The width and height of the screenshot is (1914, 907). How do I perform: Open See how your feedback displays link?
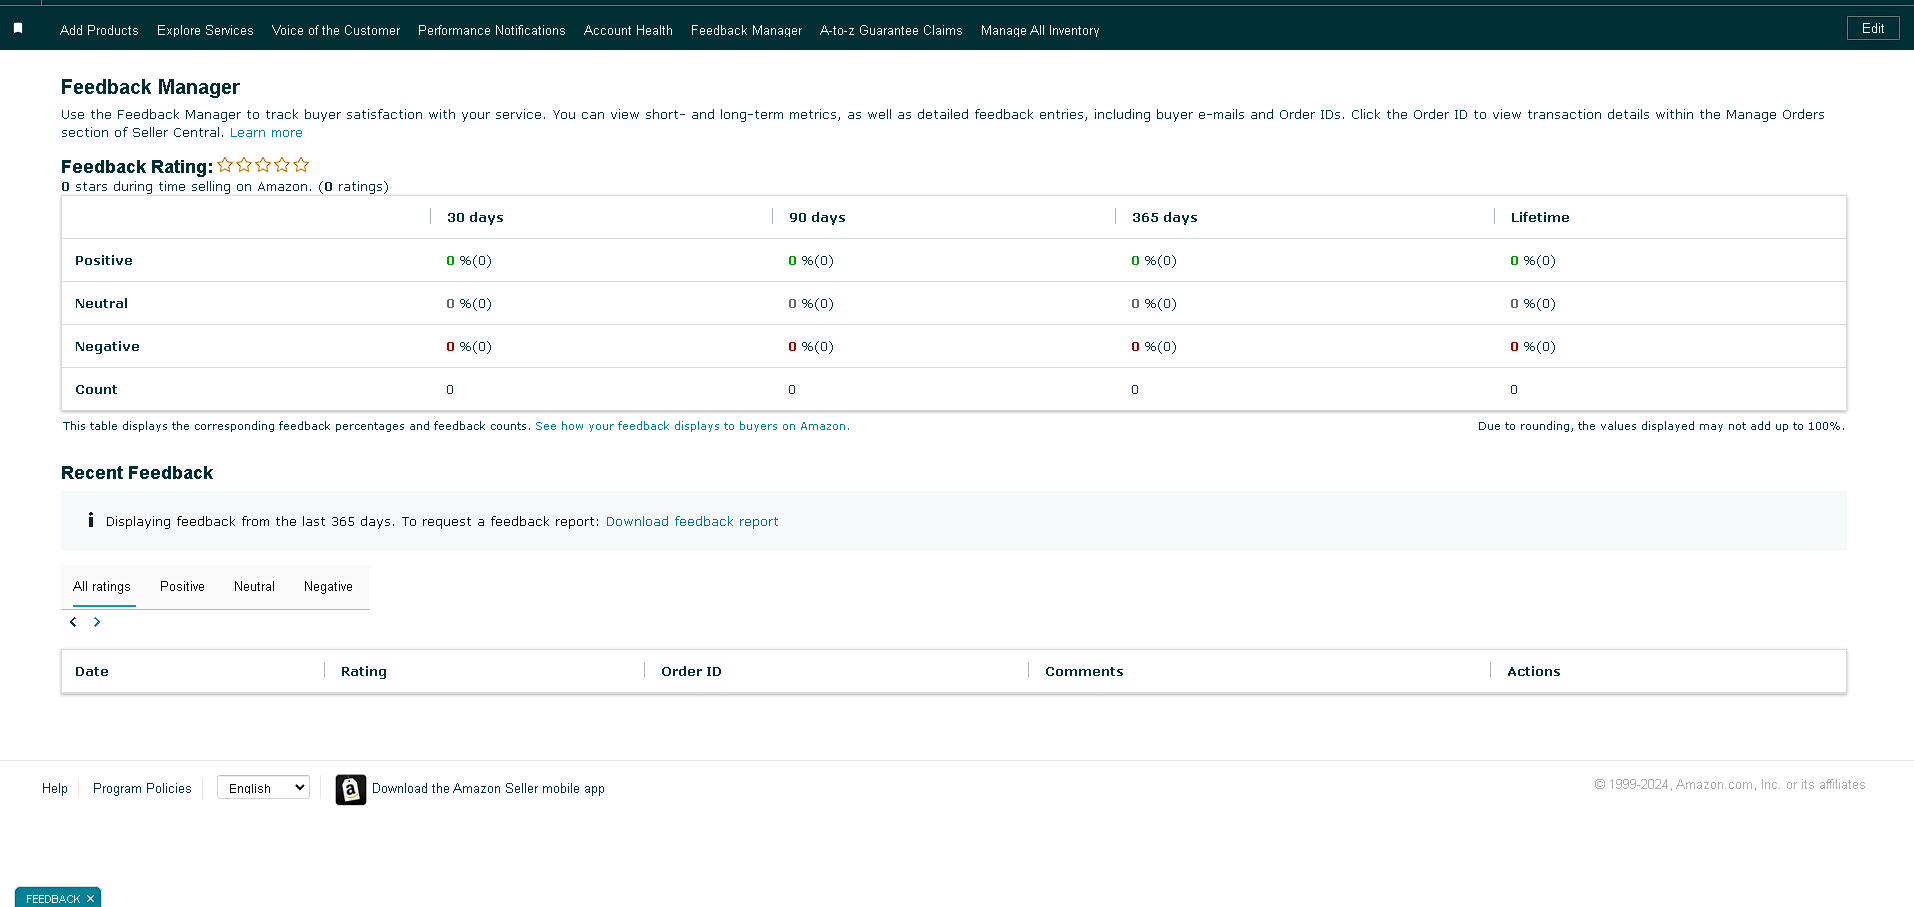coord(692,426)
